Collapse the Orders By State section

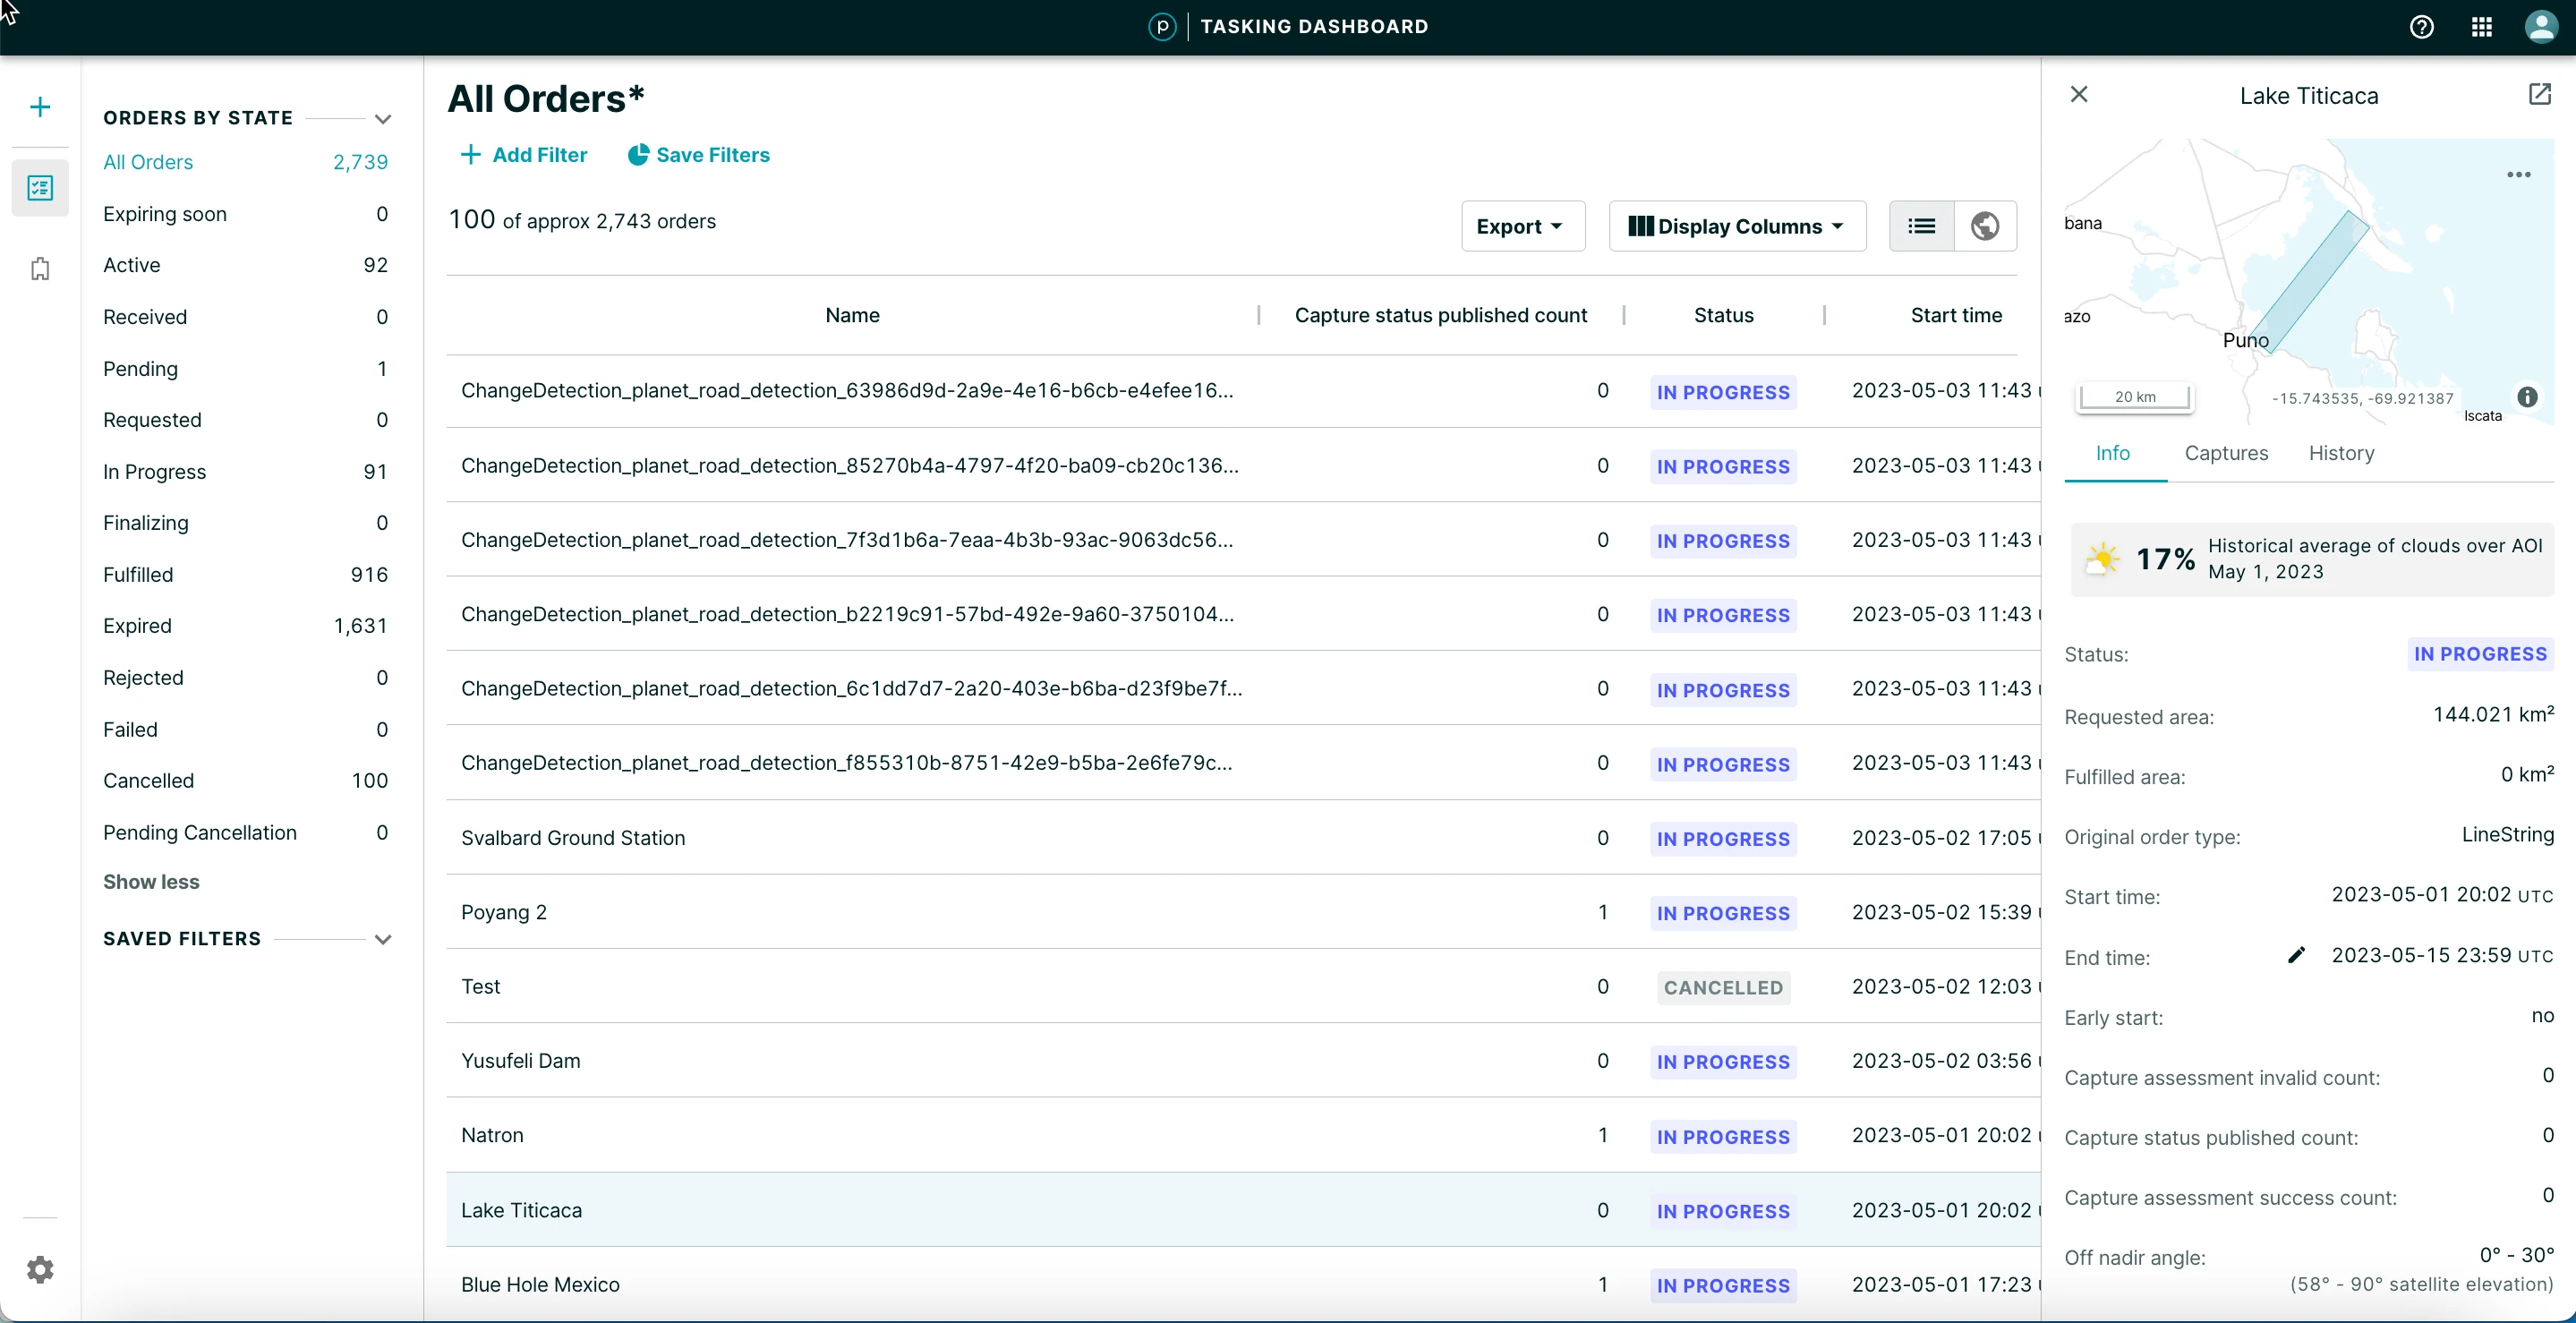coord(383,119)
